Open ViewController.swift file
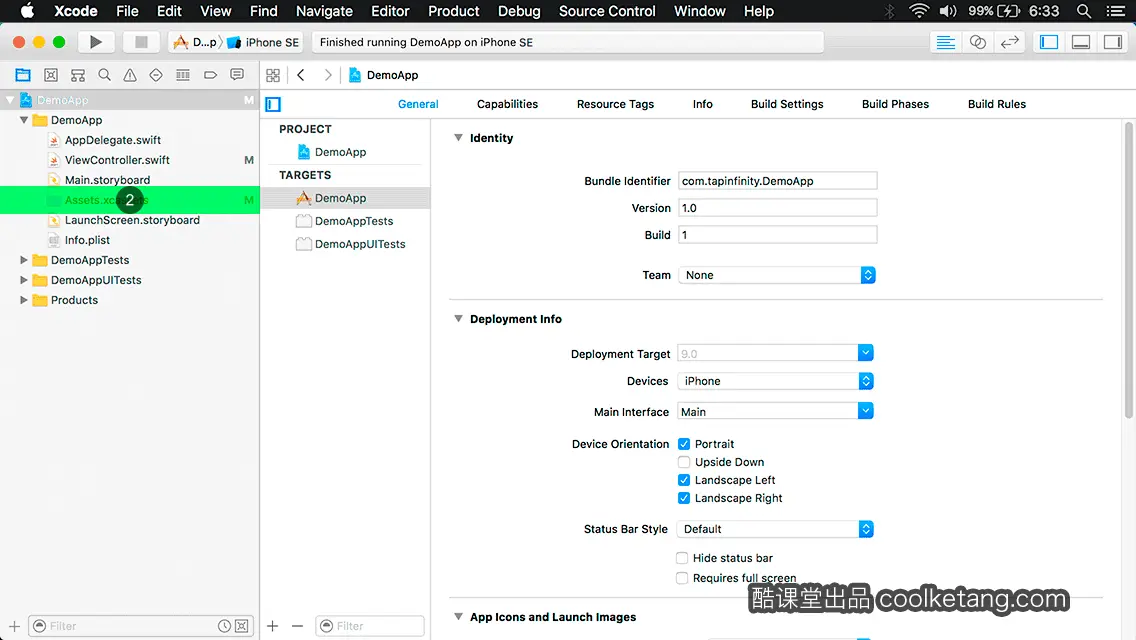The image size is (1136, 640). click(x=117, y=160)
